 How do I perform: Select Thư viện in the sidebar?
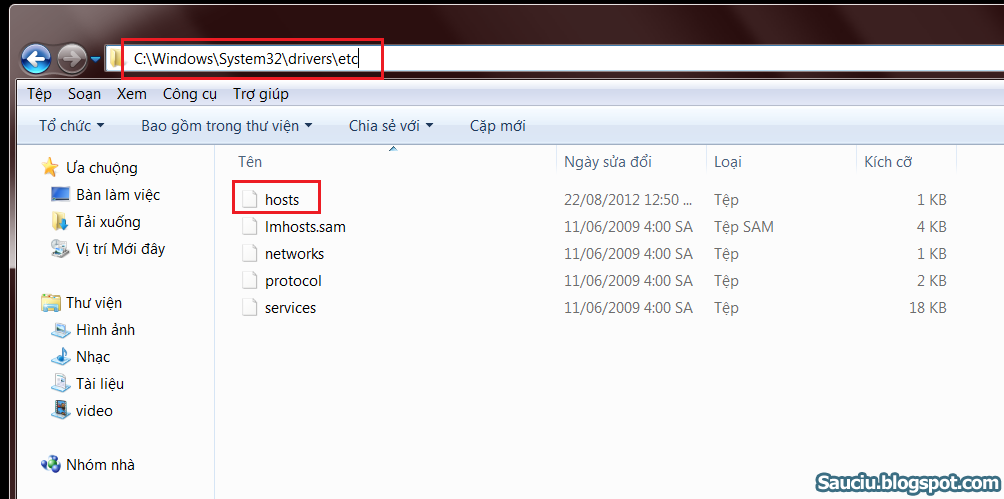(93, 302)
